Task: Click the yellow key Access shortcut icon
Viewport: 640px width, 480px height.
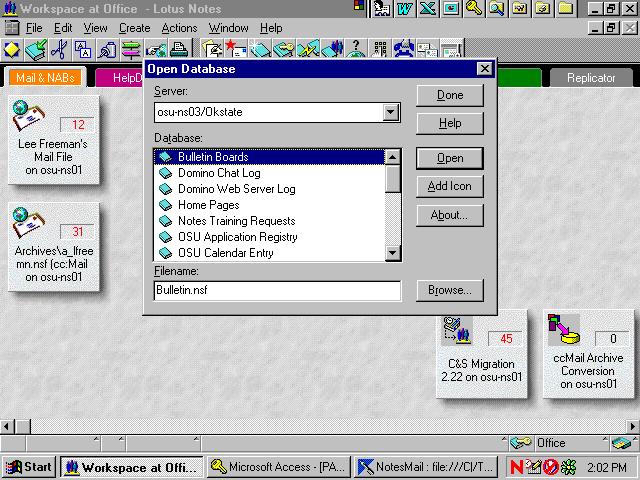Action: [474, 9]
